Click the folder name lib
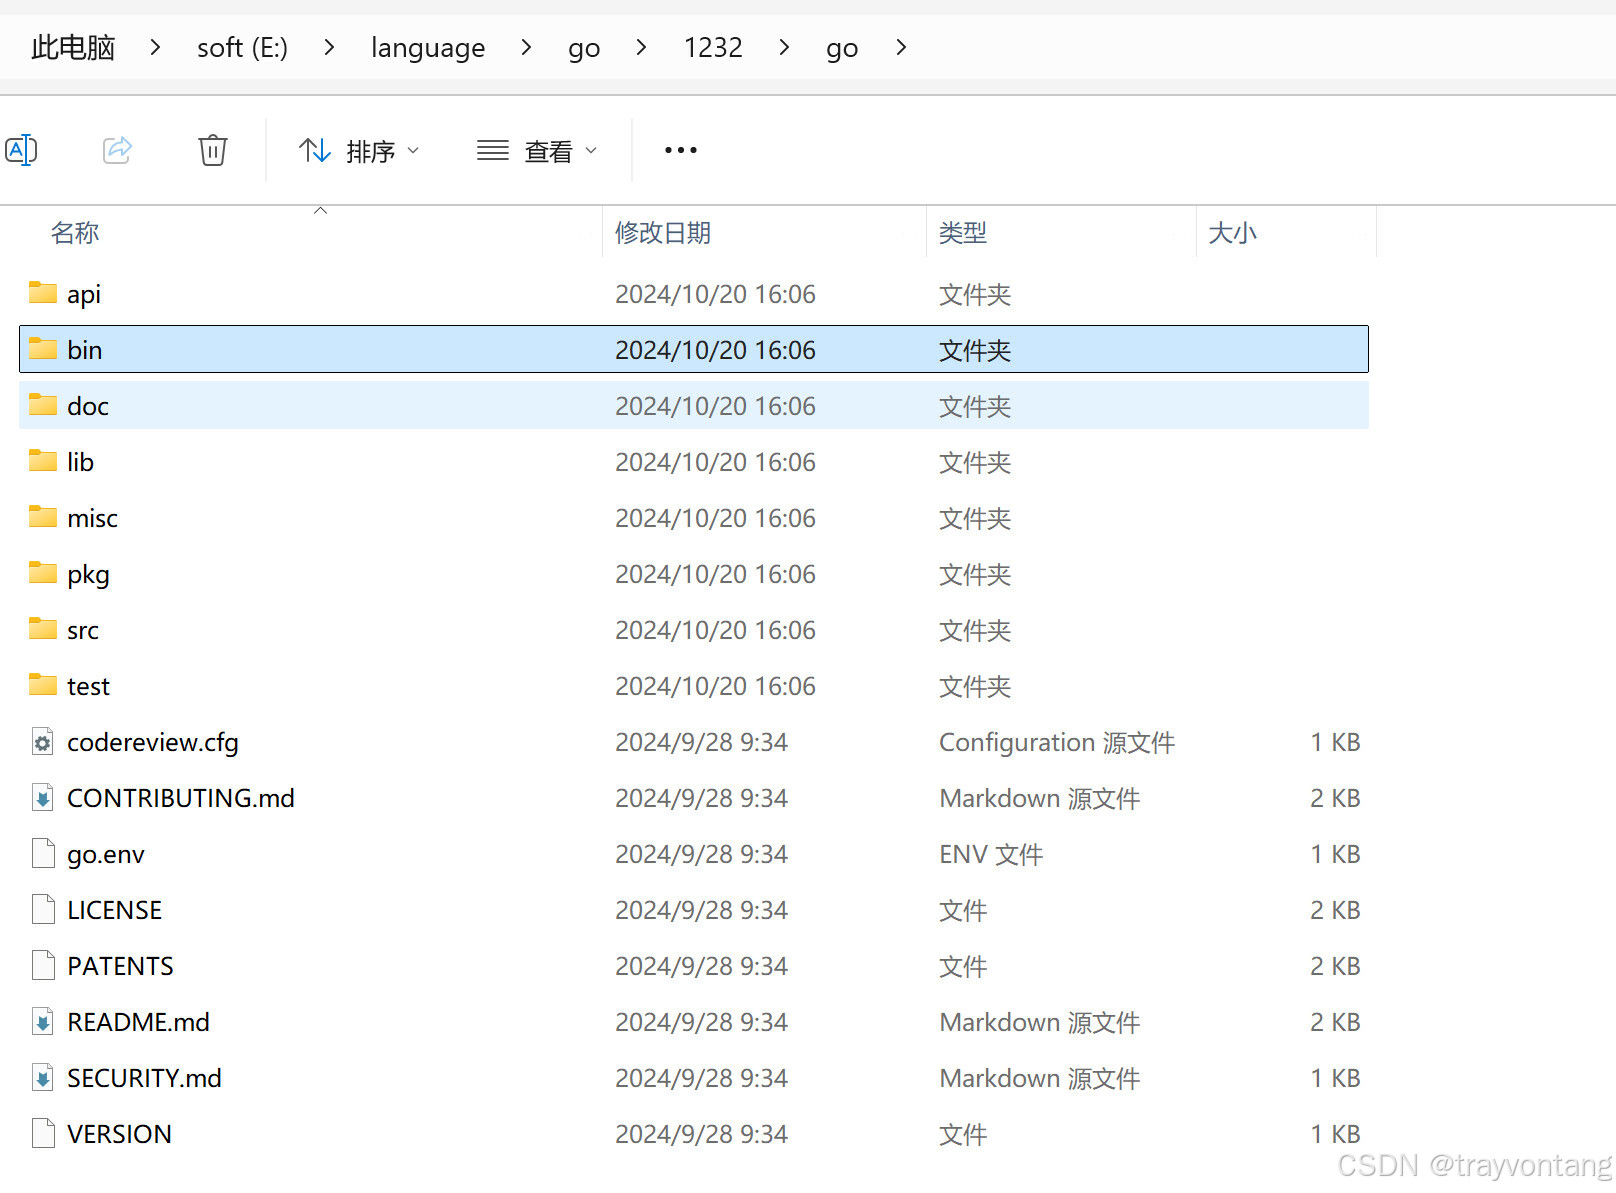This screenshot has height=1193, width=1616. pos(80,462)
